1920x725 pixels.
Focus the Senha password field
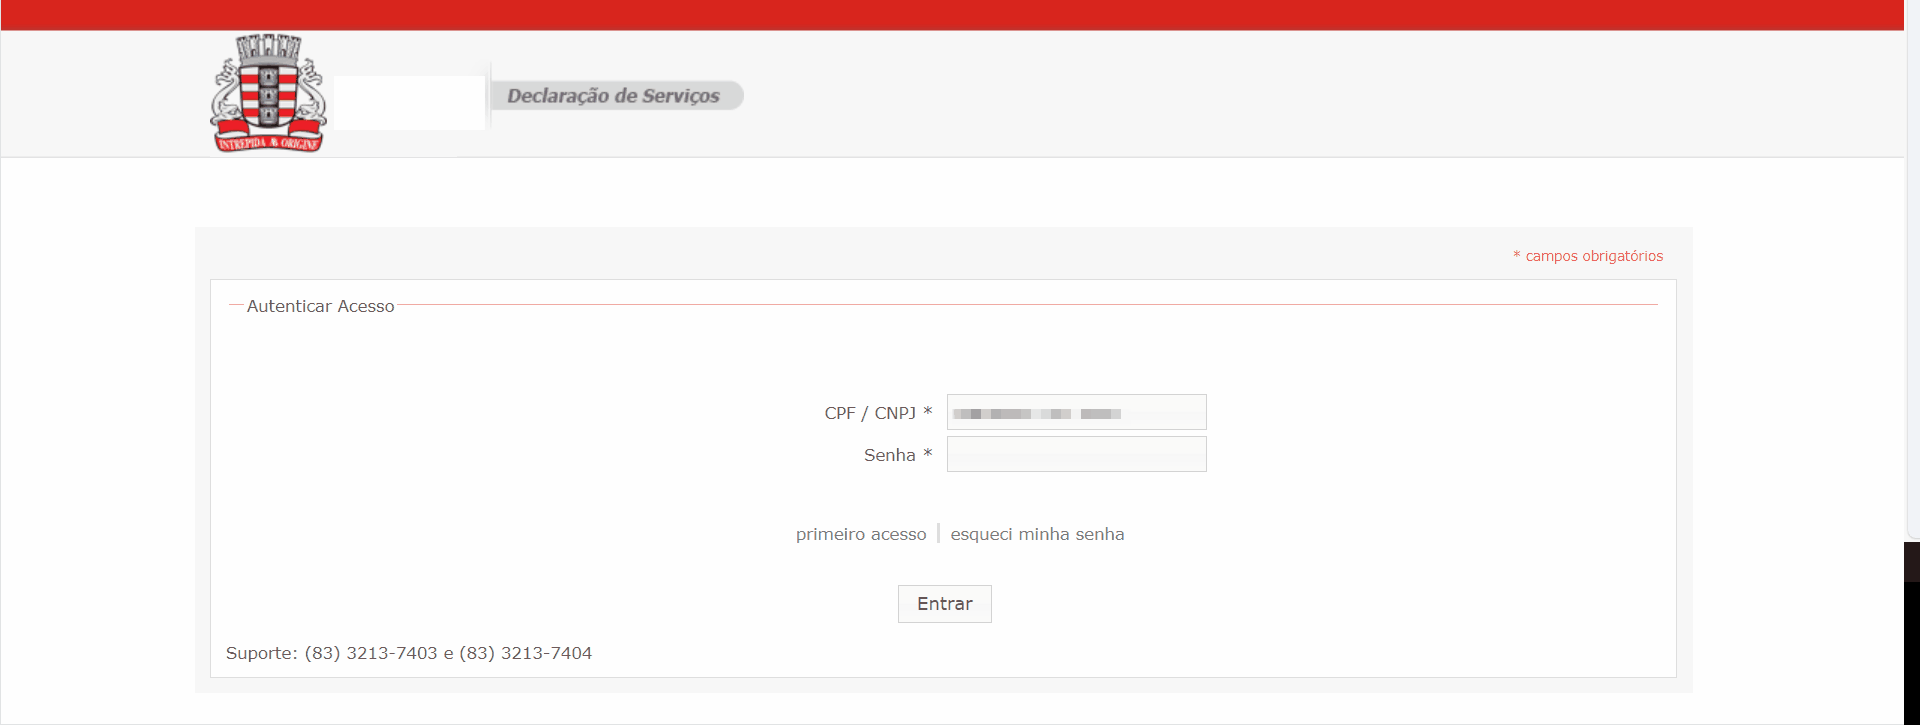(x=1076, y=454)
